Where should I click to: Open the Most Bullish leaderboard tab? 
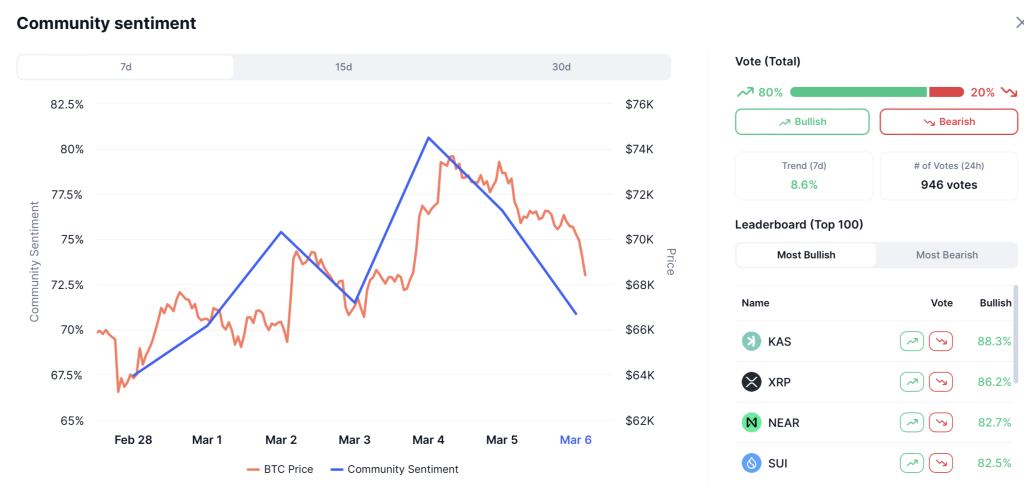click(x=806, y=255)
